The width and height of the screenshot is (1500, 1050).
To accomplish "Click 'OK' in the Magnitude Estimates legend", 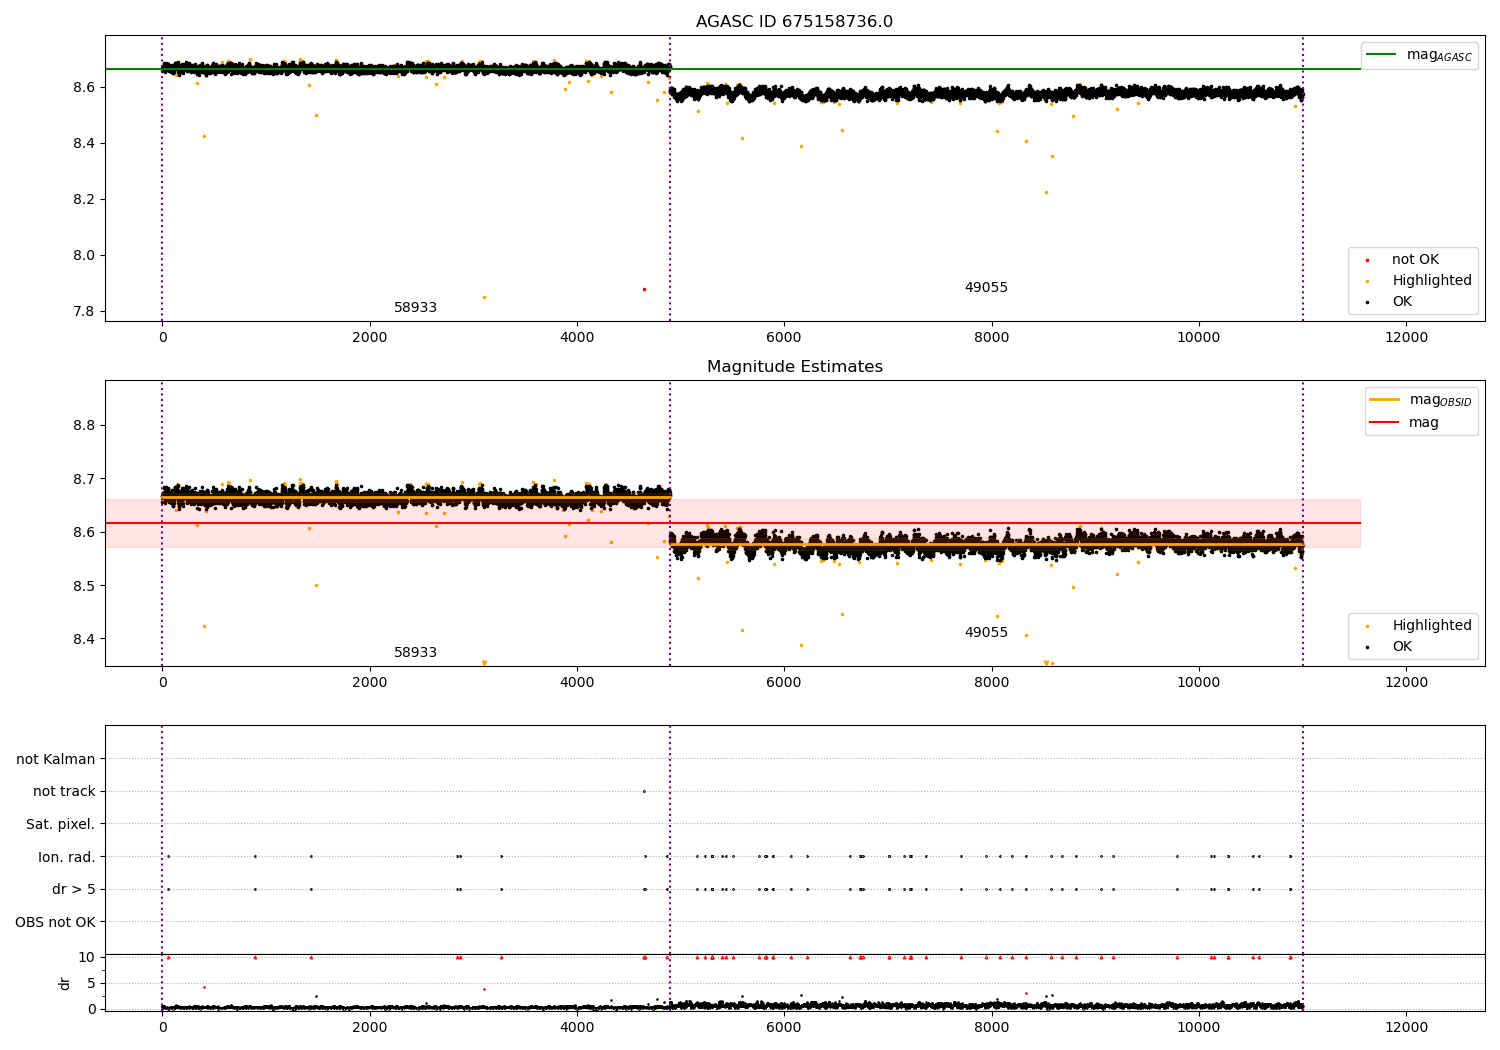I will (1402, 647).
